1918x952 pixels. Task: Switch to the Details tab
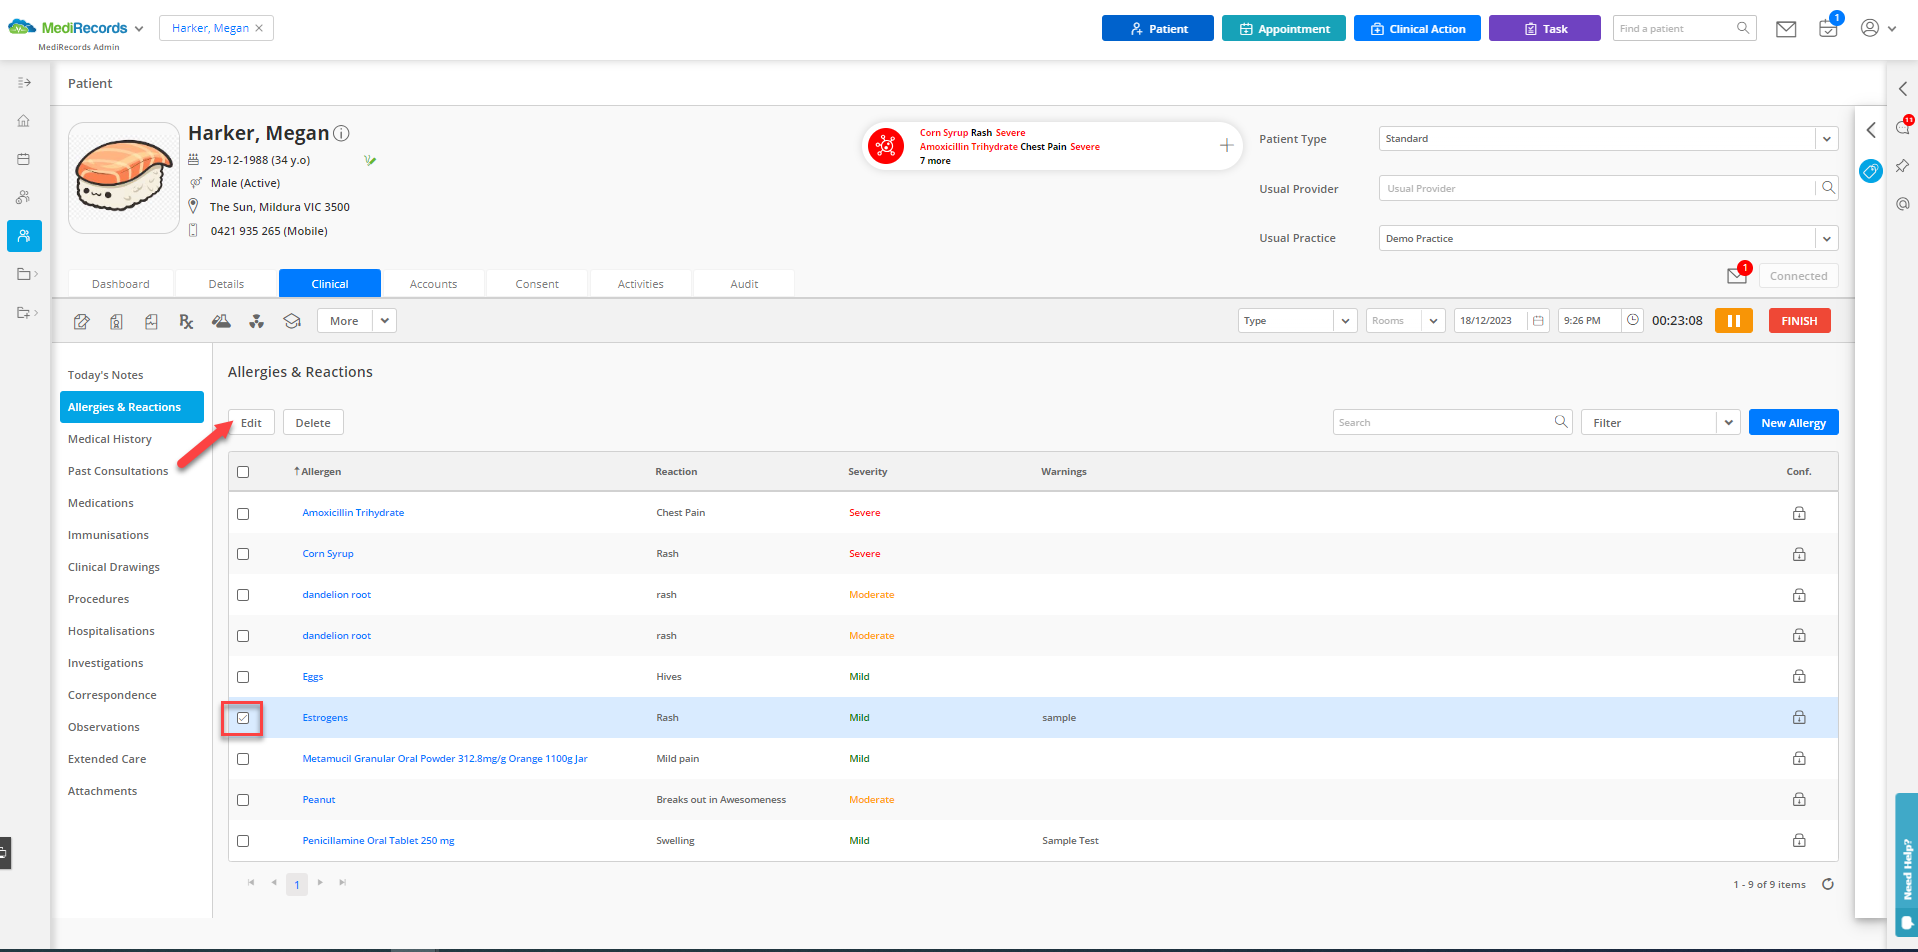pos(226,284)
